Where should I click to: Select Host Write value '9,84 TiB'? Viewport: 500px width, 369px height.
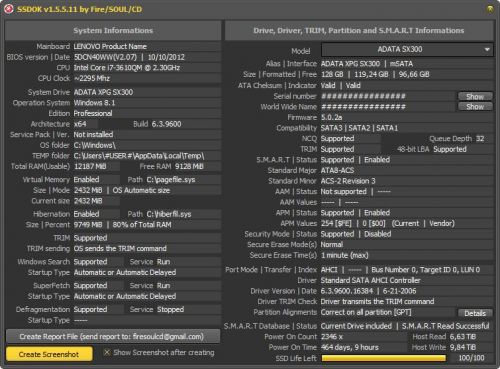tap(463, 347)
